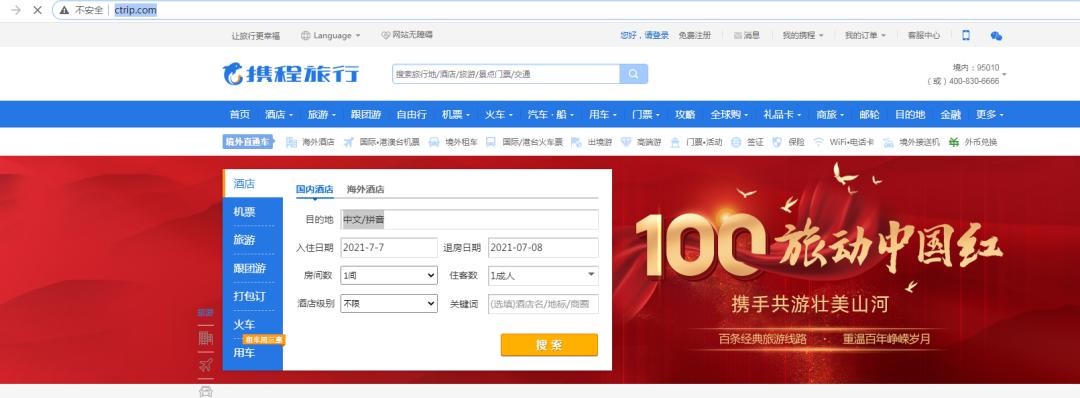Open the WeChat icon in top bar
This screenshot has width=1080, height=398.
tap(996, 35)
